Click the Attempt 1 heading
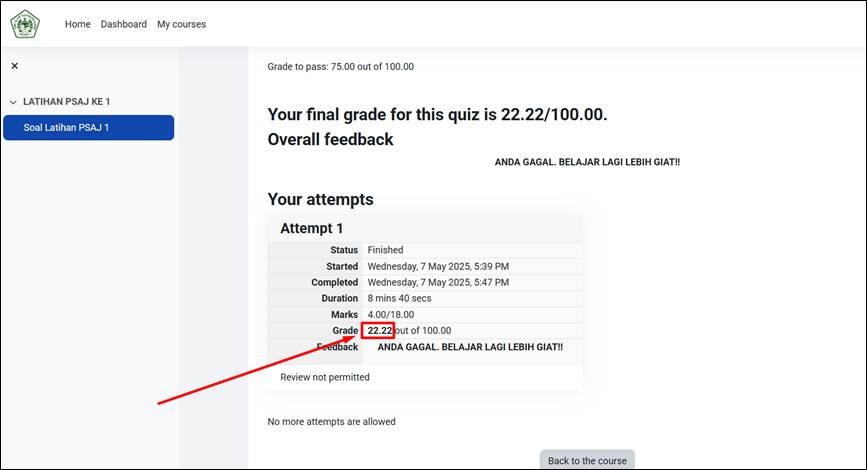The width and height of the screenshot is (867, 470). [x=311, y=228]
